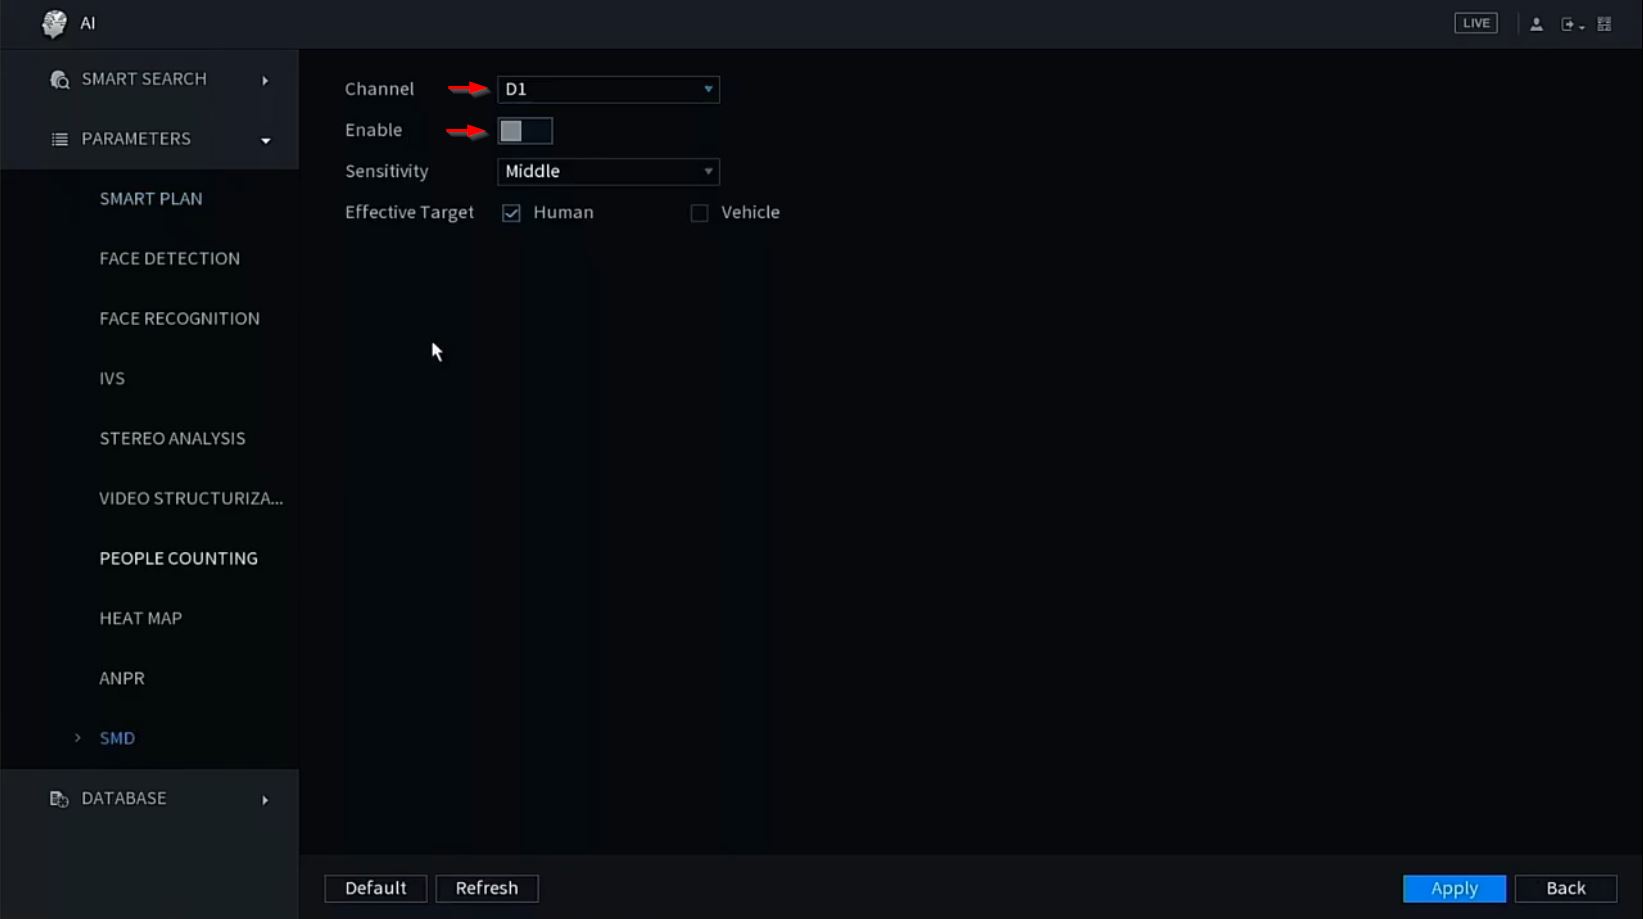
Task: Go to Face Detection settings
Action: pos(170,259)
